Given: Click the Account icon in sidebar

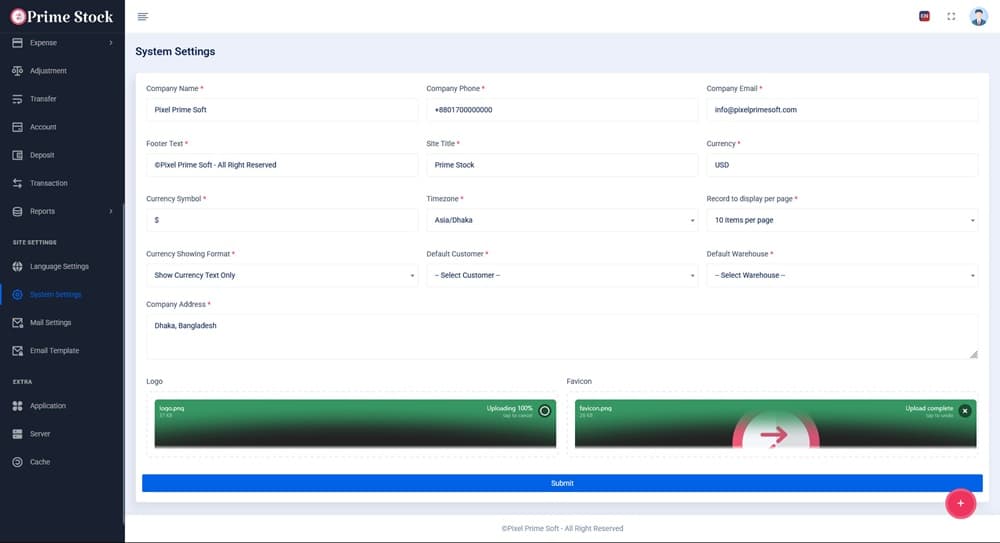Looking at the screenshot, I should click(17, 127).
